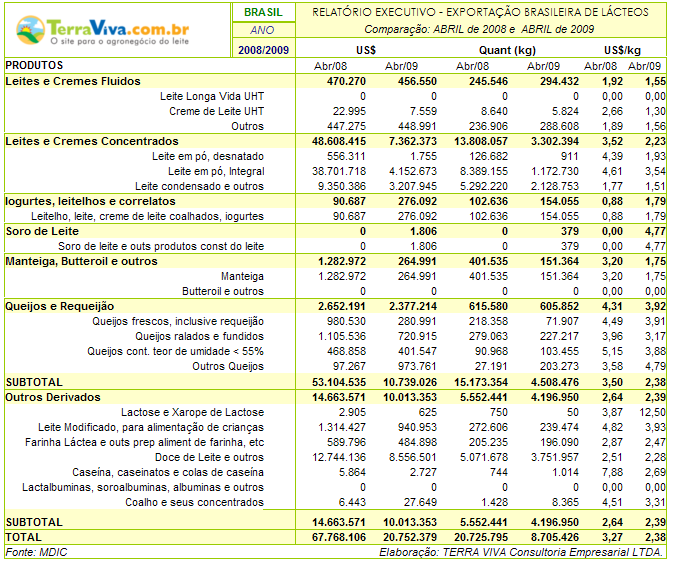Select Soro de leite e outs produtos label
Image resolution: width=673 pixels, height=563 pixels.
[161, 246]
